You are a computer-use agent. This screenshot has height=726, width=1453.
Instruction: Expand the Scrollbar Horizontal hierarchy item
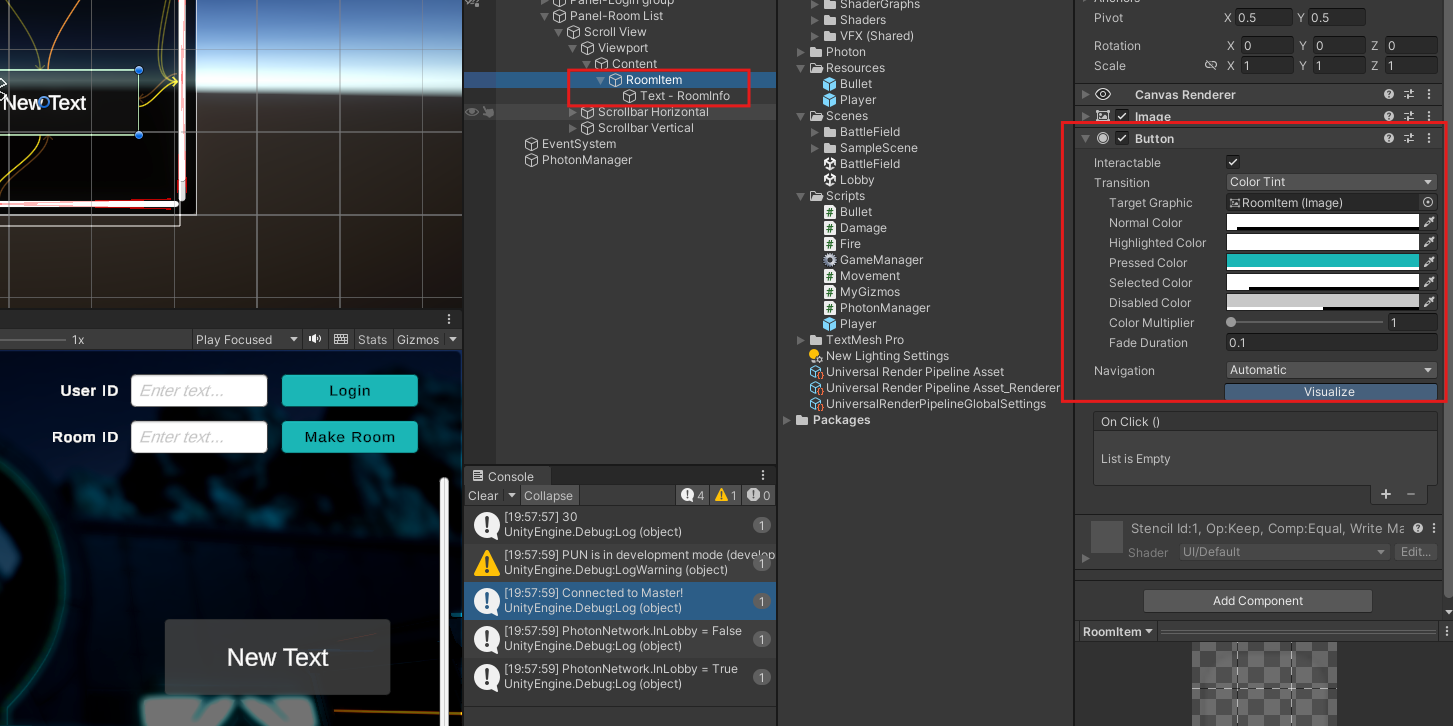coord(573,112)
